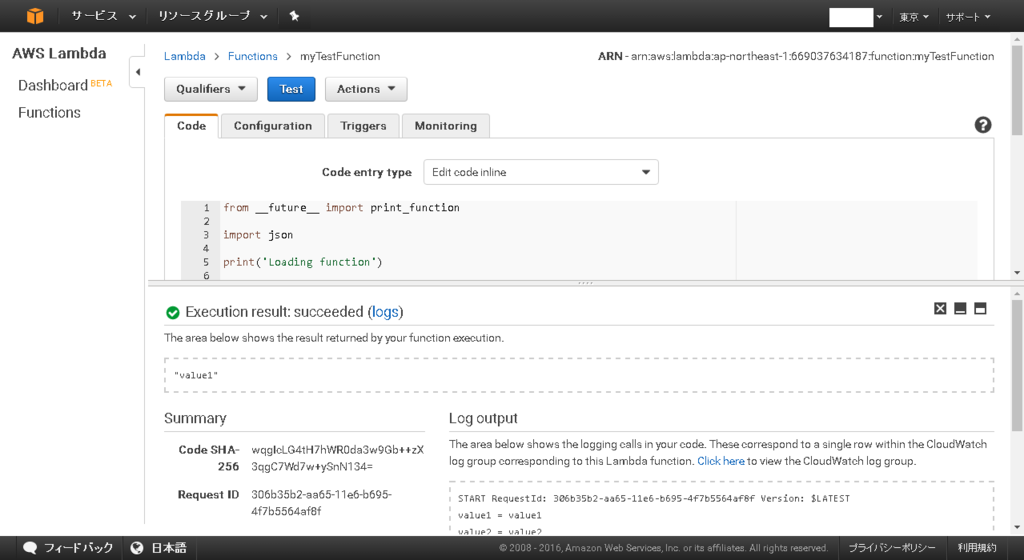Open the 利用規約 footer link
This screenshot has width=1024, height=560.
(977, 548)
